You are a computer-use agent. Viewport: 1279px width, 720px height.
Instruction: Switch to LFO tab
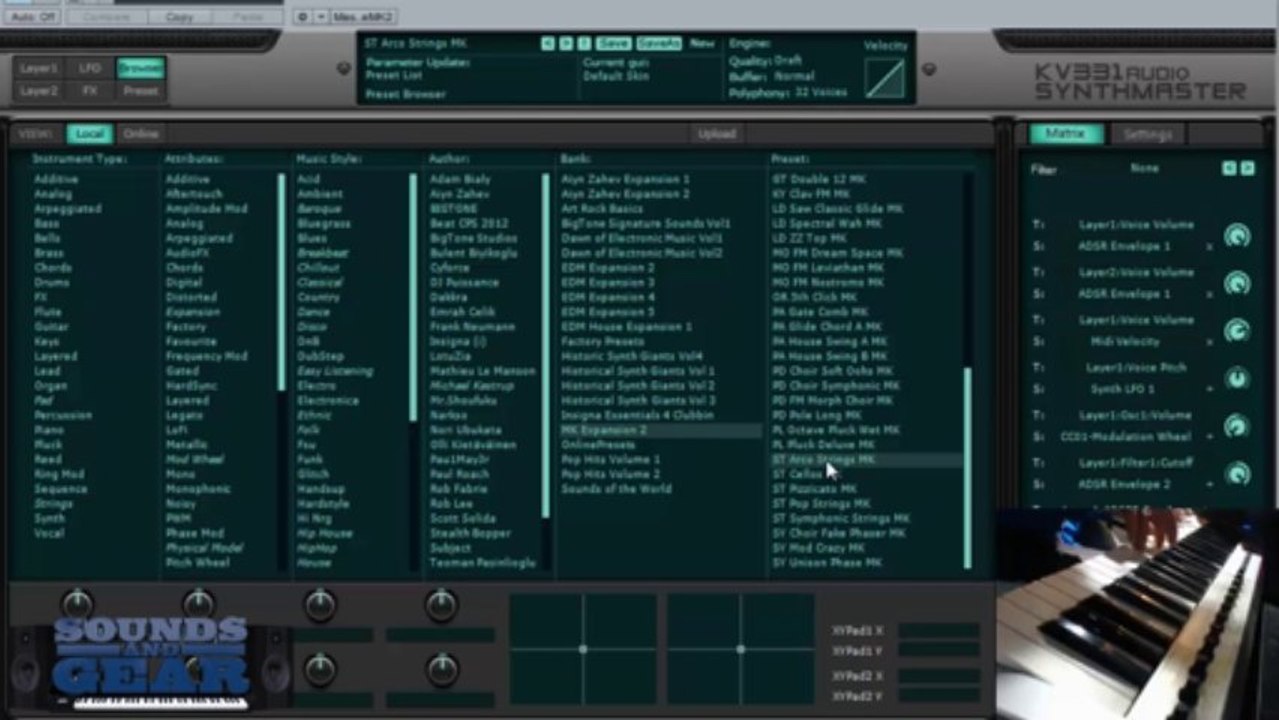pyautogui.click(x=90, y=68)
